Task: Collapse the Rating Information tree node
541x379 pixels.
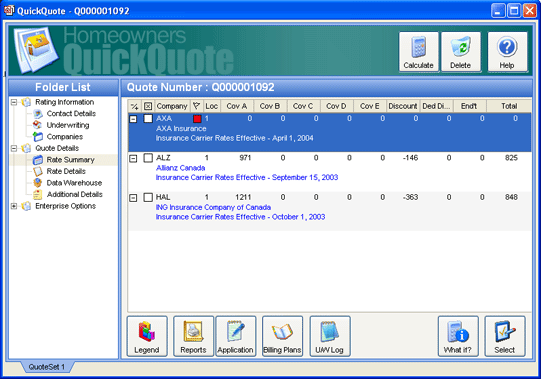Action: (14, 102)
